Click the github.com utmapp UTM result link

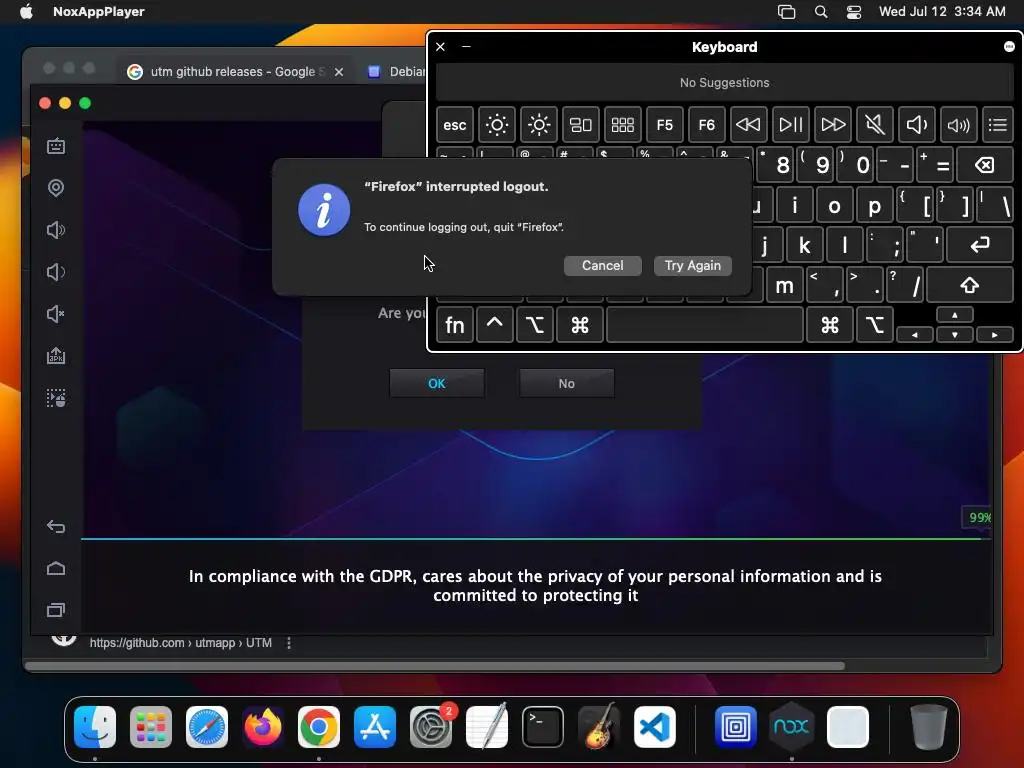coord(180,643)
